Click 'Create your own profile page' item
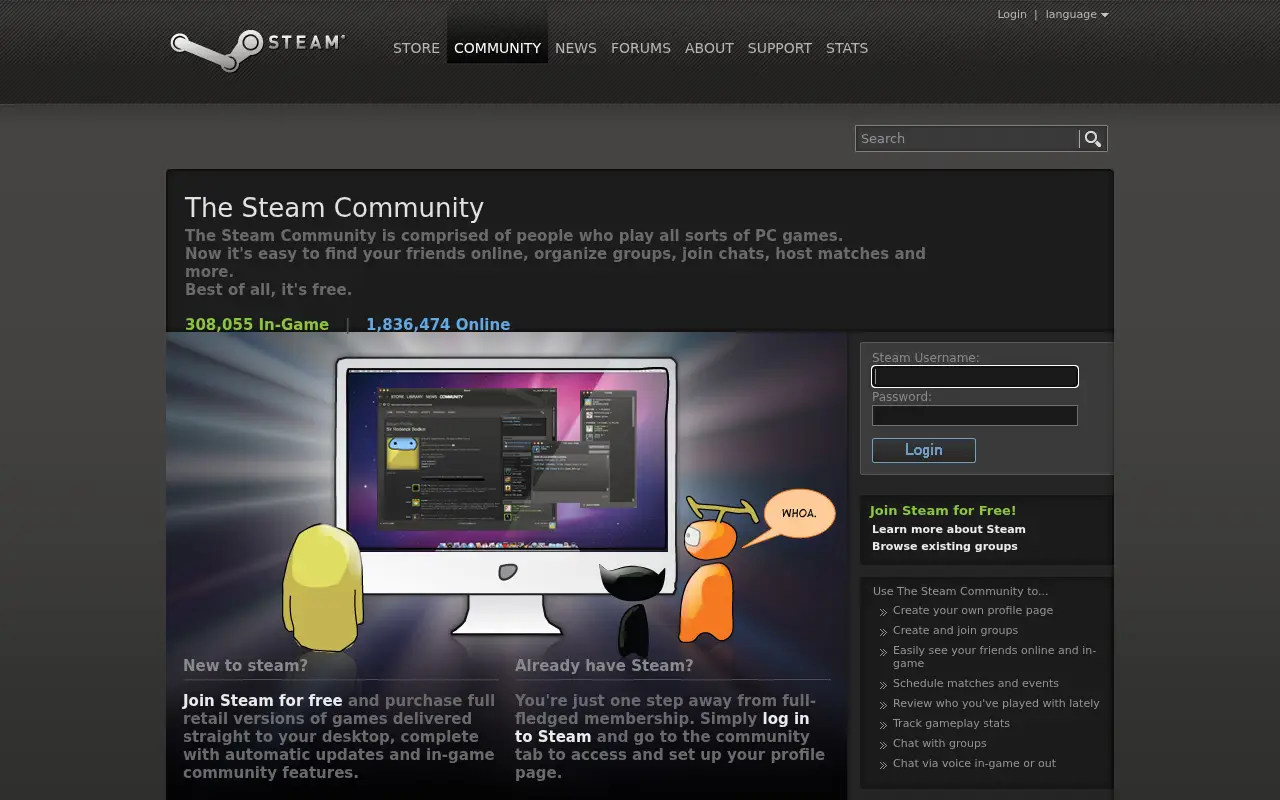The width and height of the screenshot is (1280, 800). (x=973, y=610)
